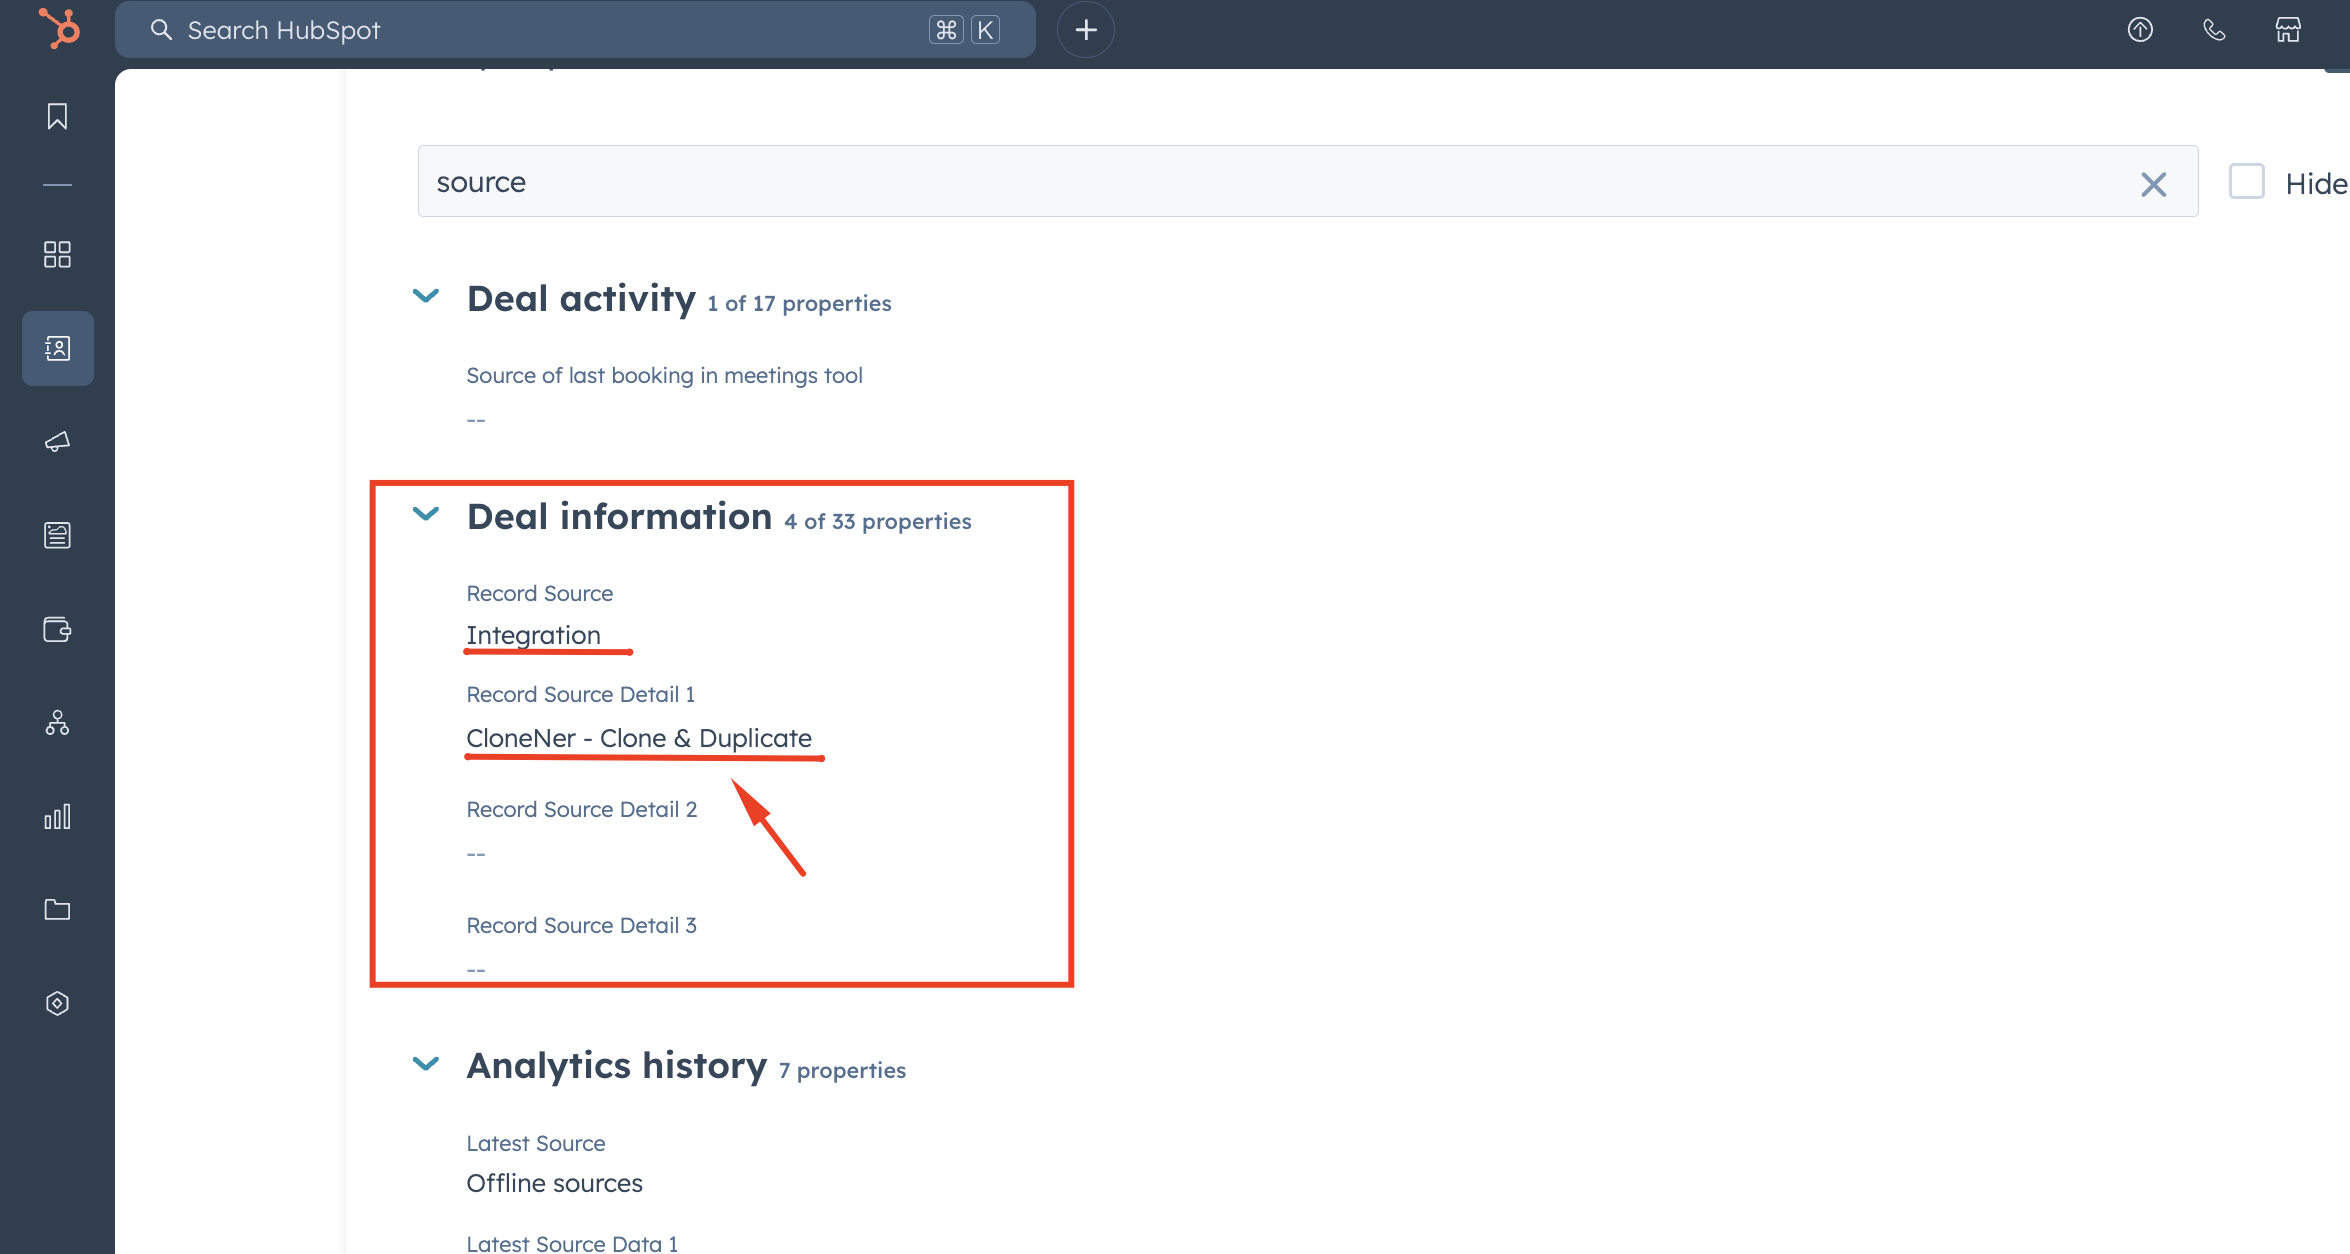Image resolution: width=2350 pixels, height=1254 pixels.
Task: Open Bookmarks in the sidebar
Action: point(57,116)
